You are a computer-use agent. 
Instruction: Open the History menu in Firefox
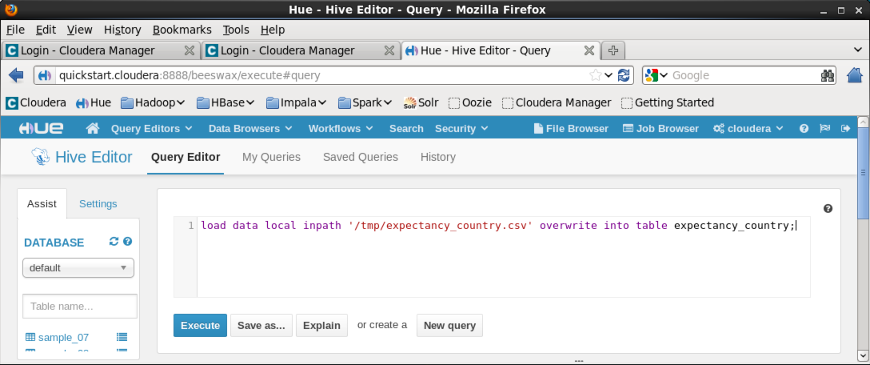click(123, 30)
